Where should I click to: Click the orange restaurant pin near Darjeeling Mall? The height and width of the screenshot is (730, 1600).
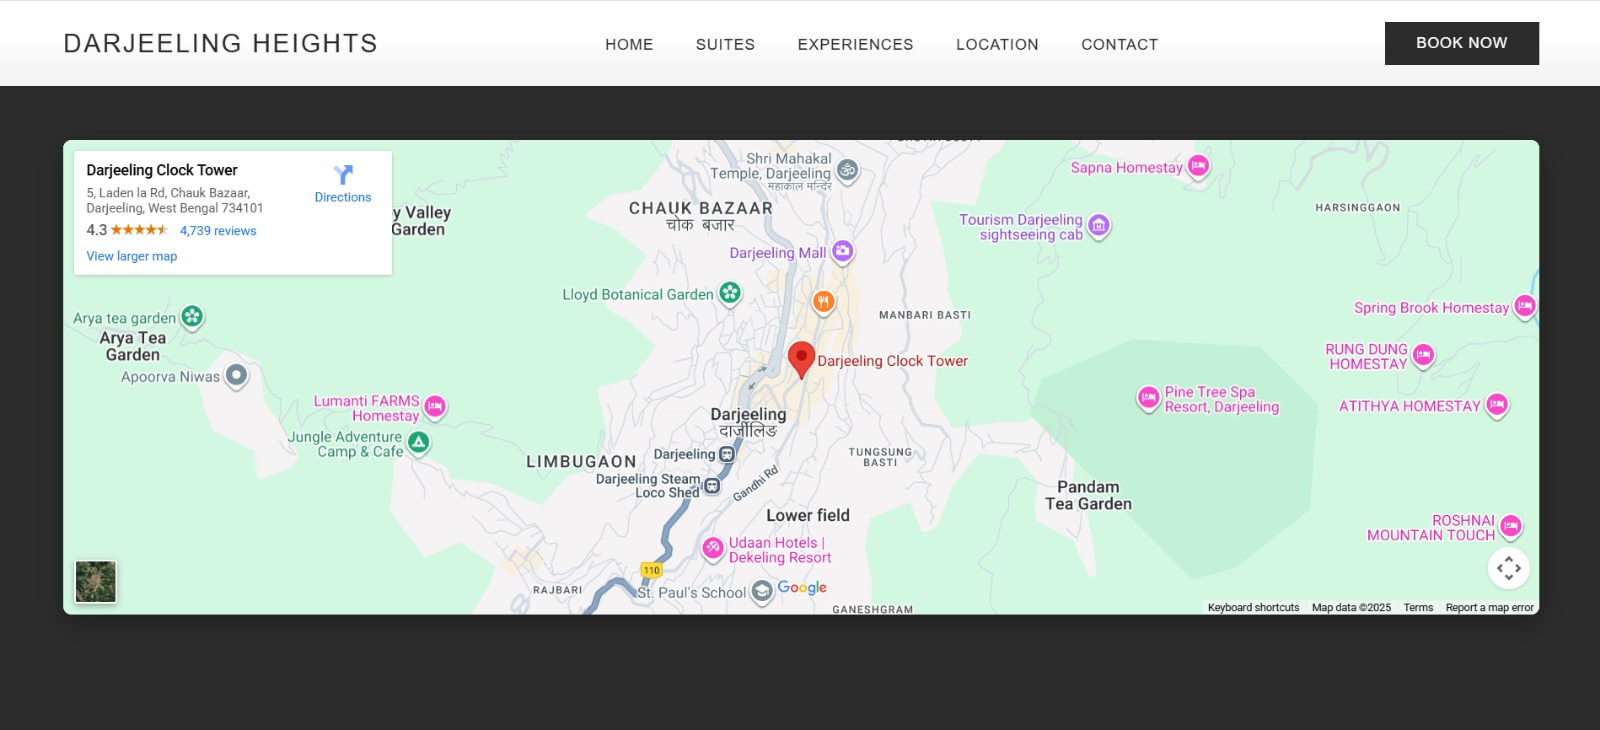point(823,302)
